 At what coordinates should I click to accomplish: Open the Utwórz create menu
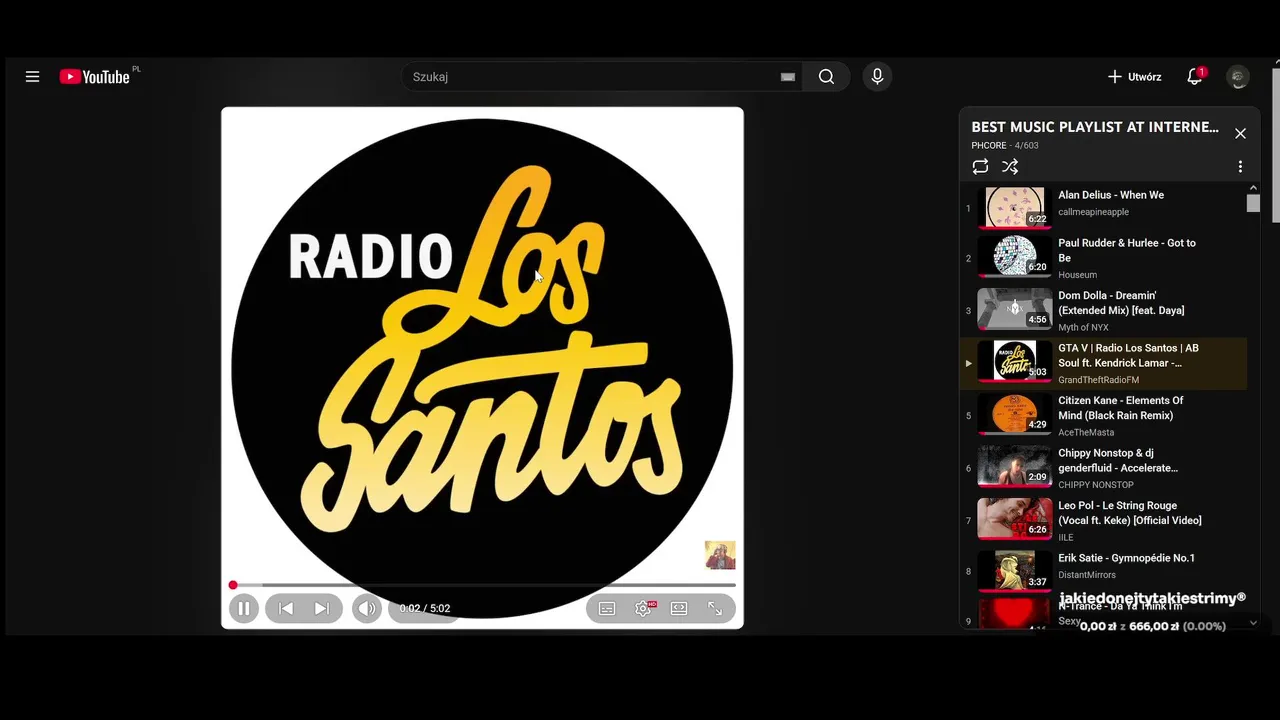tap(1135, 77)
